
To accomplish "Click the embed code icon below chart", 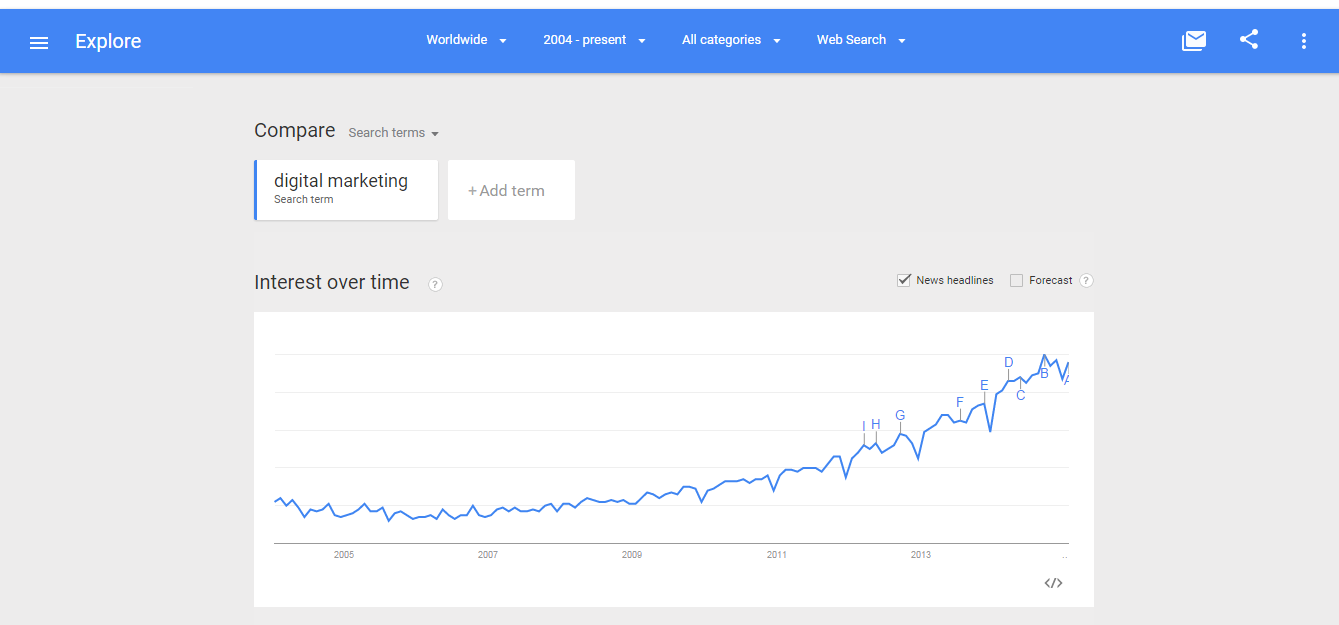I will pyautogui.click(x=1053, y=583).
